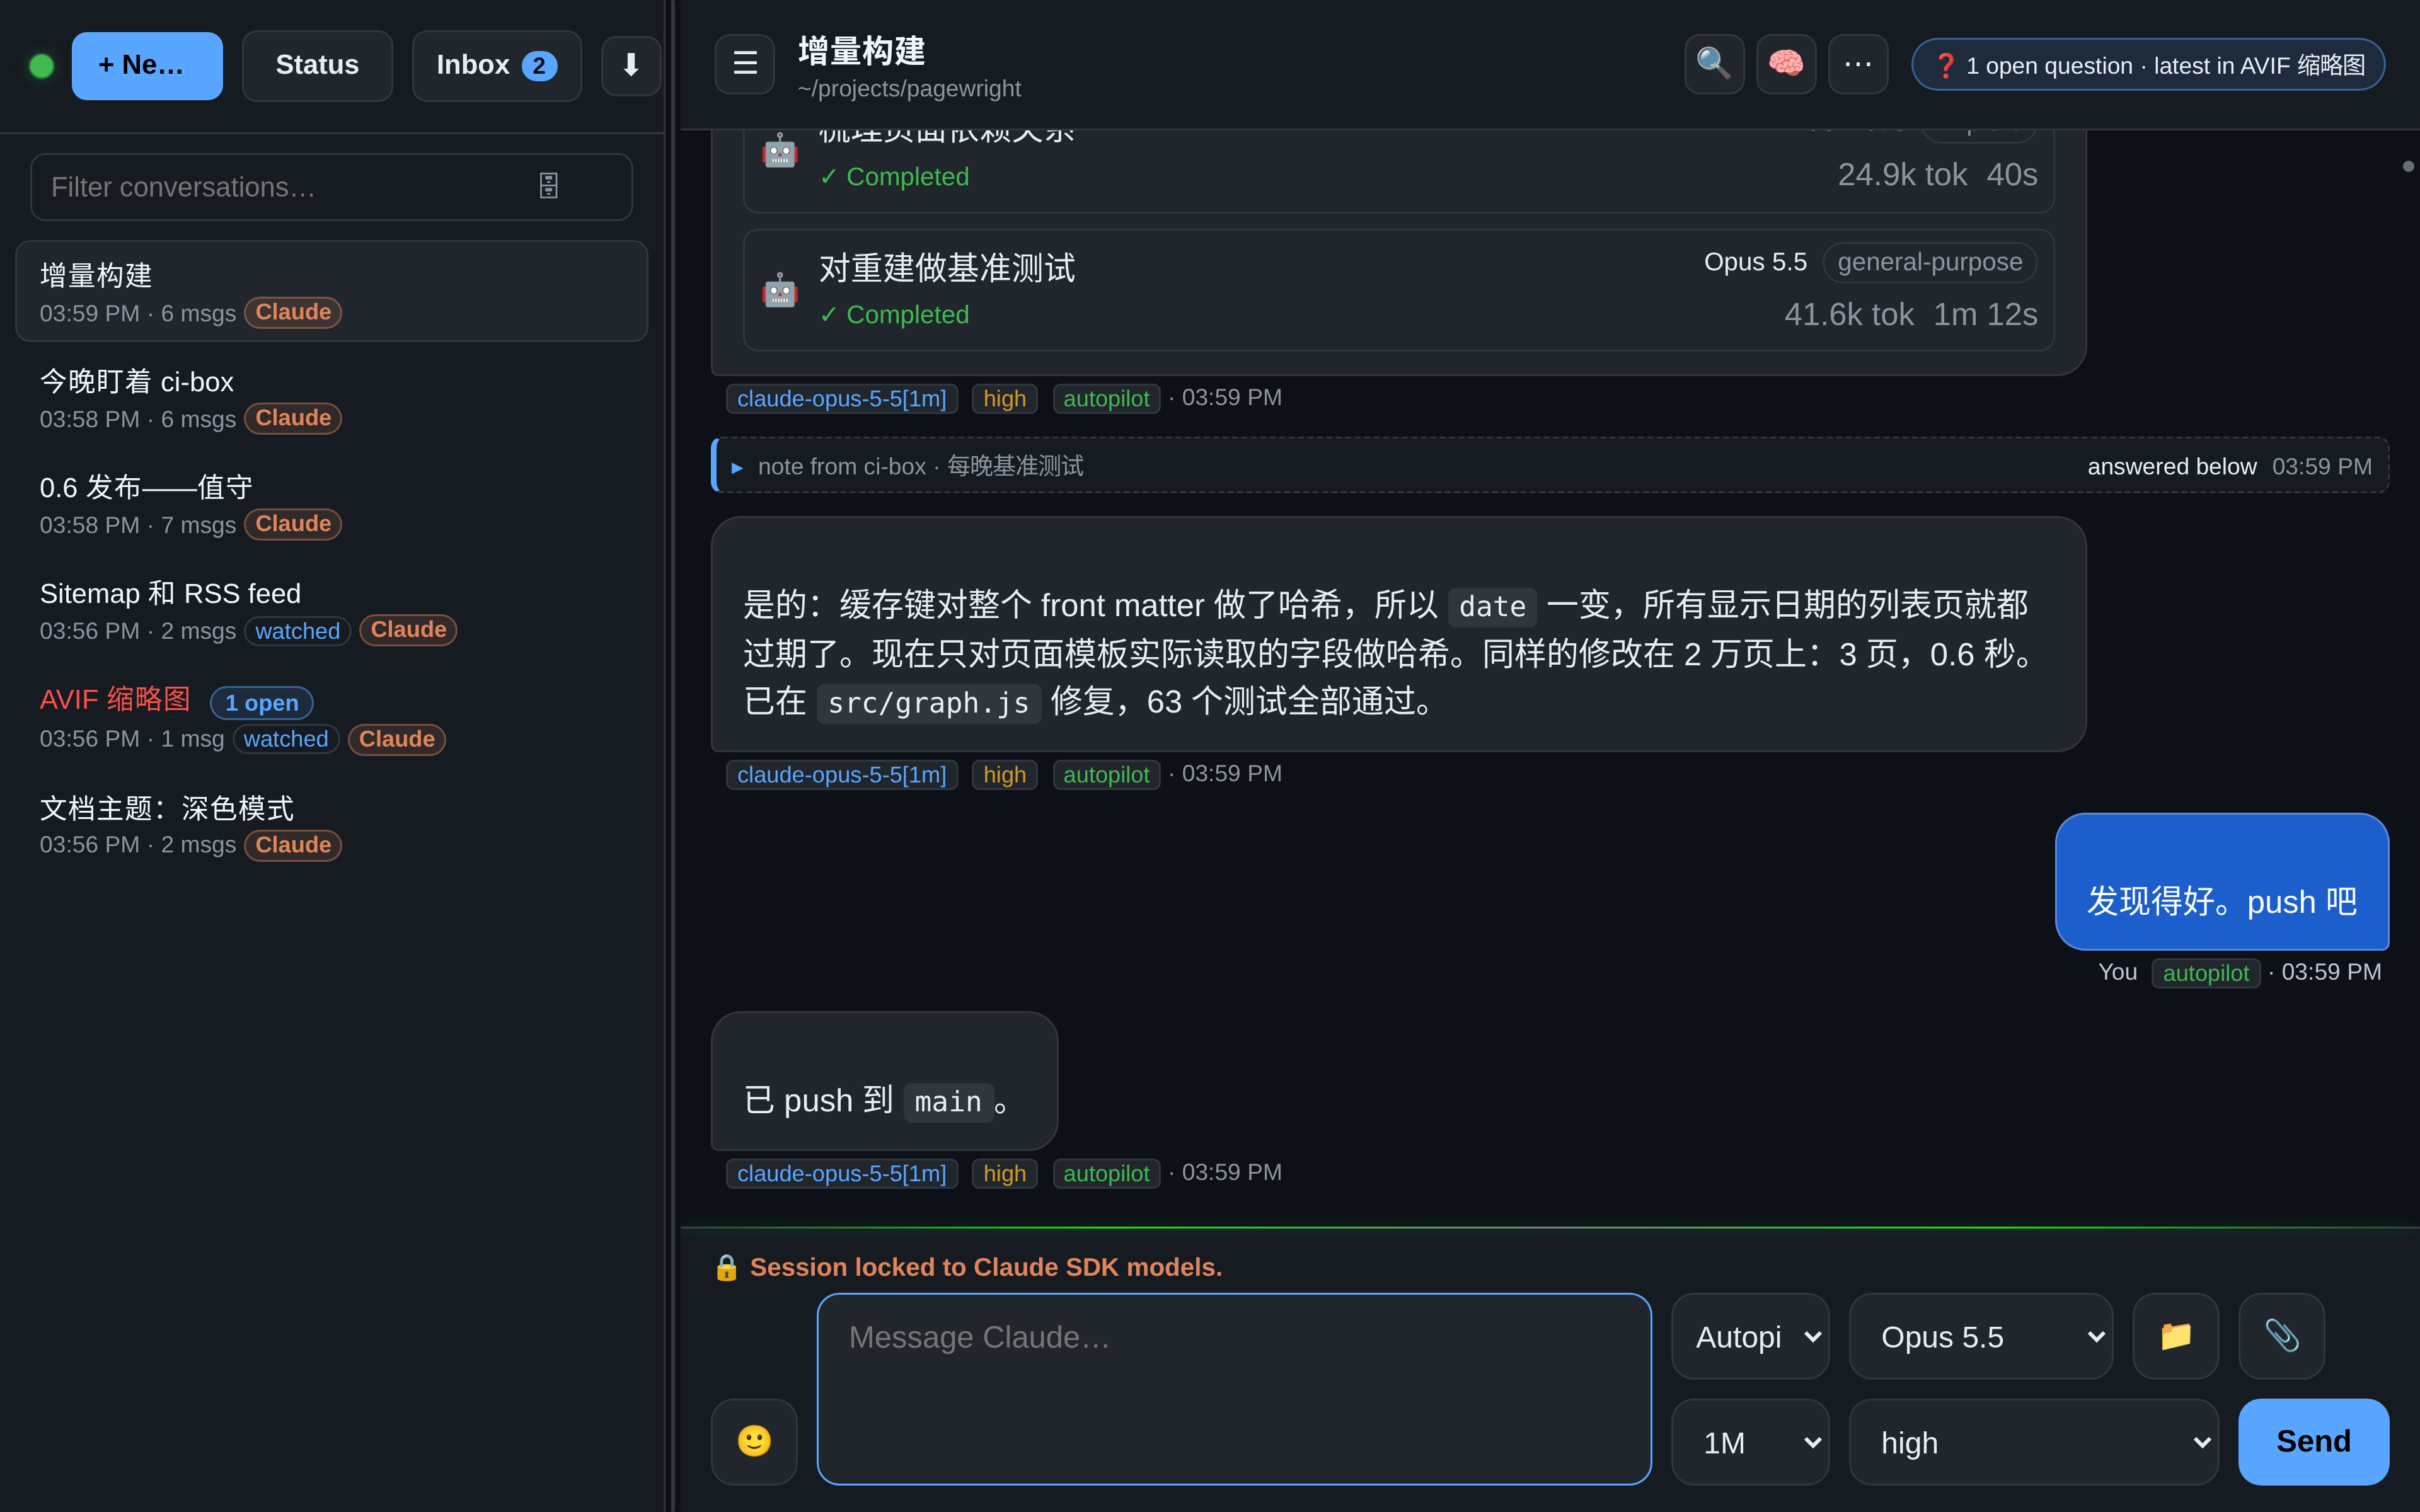Image resolution: width=2420 pixels, height=1512 pixels.
Task: Open the Inbox tab with 2 badge
Action: pyautogui.click(x=496, y=65)
